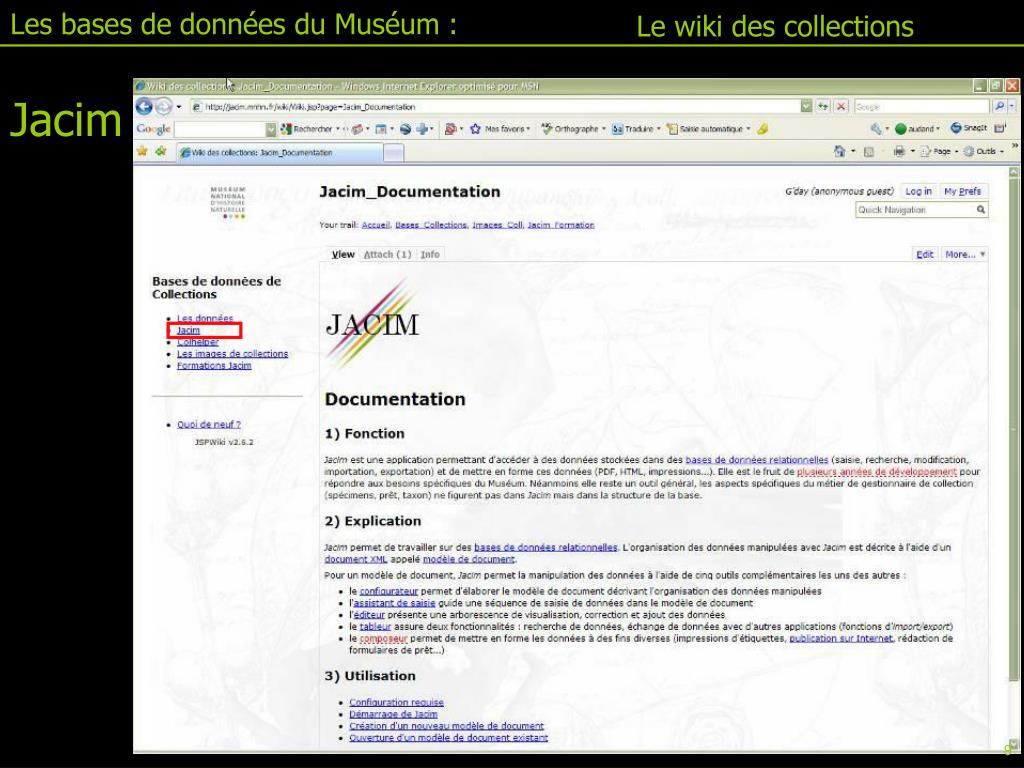Image resolution: width=1024 pixels, height=768 pixels.
Task: Click the Feeds icon in the command bar
Action: (869, 152)
